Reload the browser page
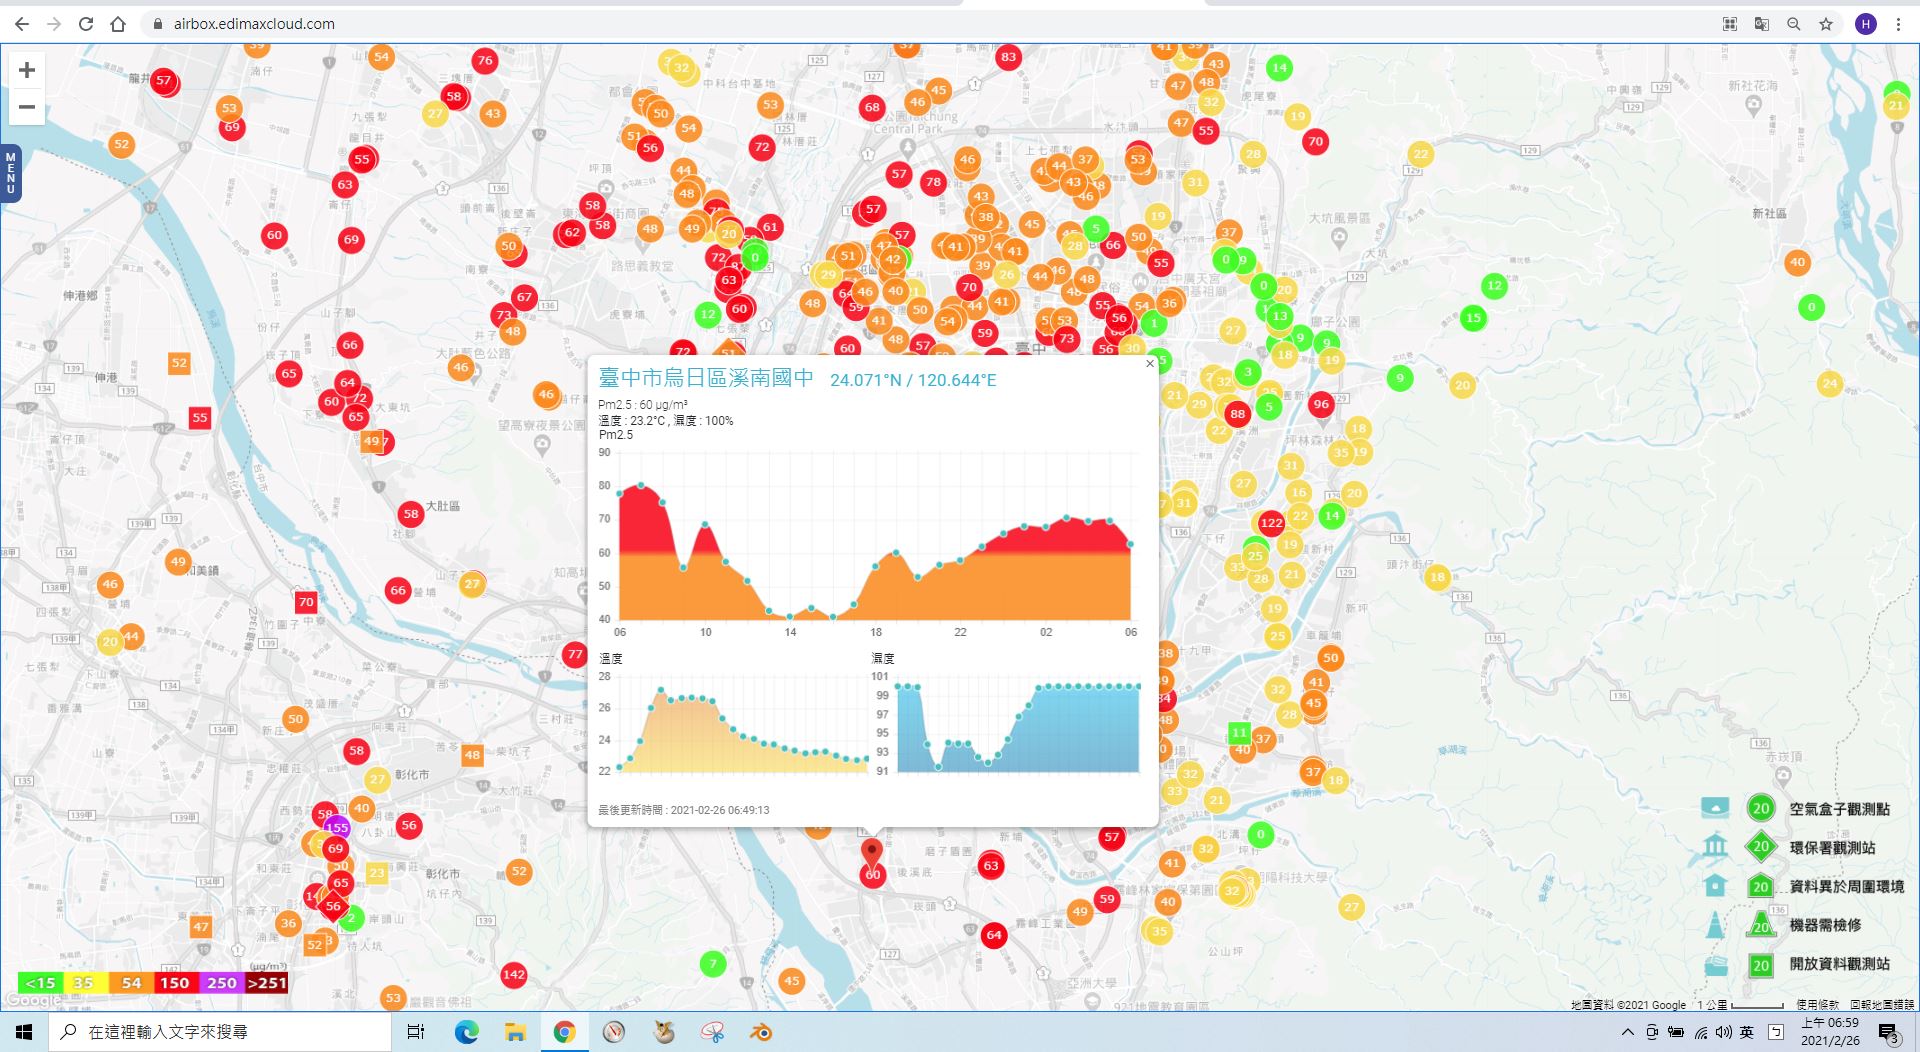Viewport: 1920px width, 1052px height. click(x=86, y=24)
